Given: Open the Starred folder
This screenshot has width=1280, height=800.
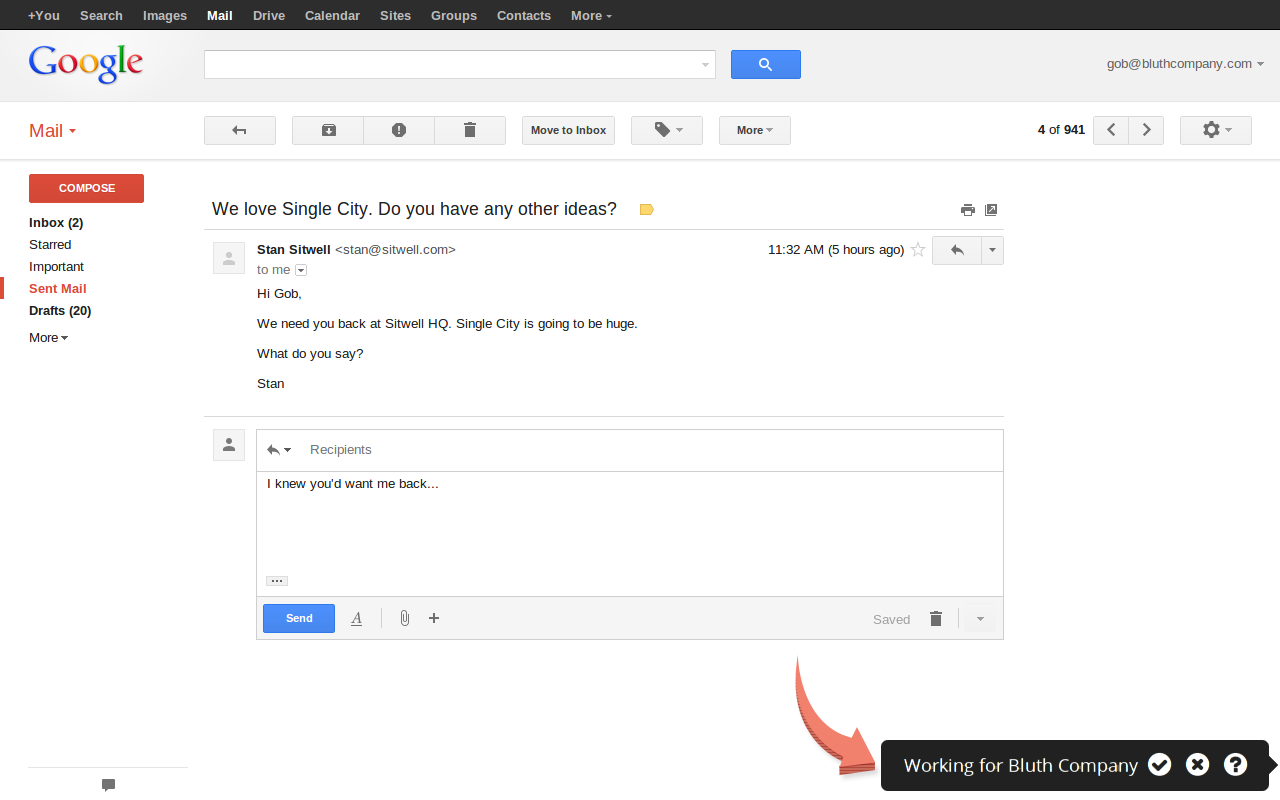Looking at the screenshot, I should click(50, 245).
